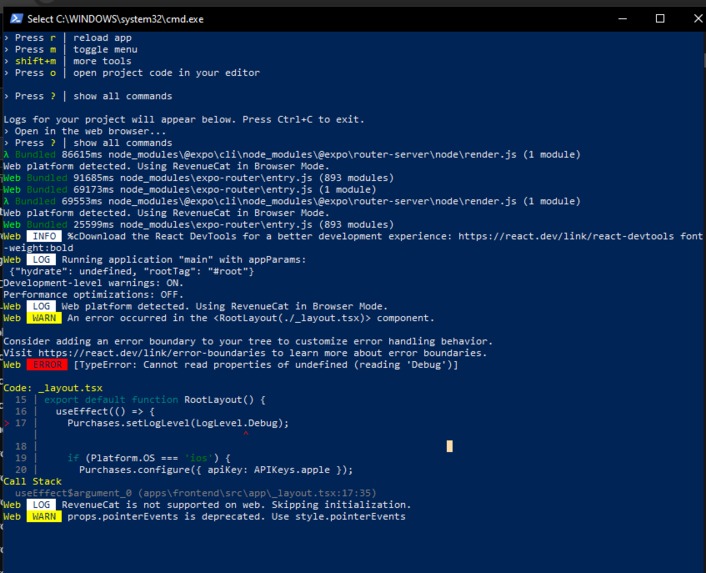
Task: Click WARN badge before 'An error occurred'
Action: tap(44, 318)
